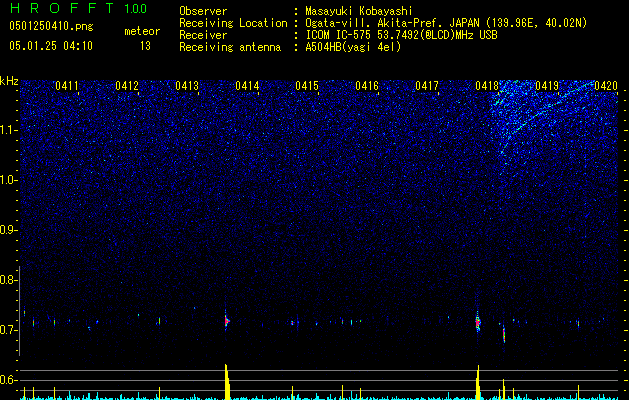Click the 0411 time marker
This screenshot has width=629, height=400.
click(x=67, y=86)
